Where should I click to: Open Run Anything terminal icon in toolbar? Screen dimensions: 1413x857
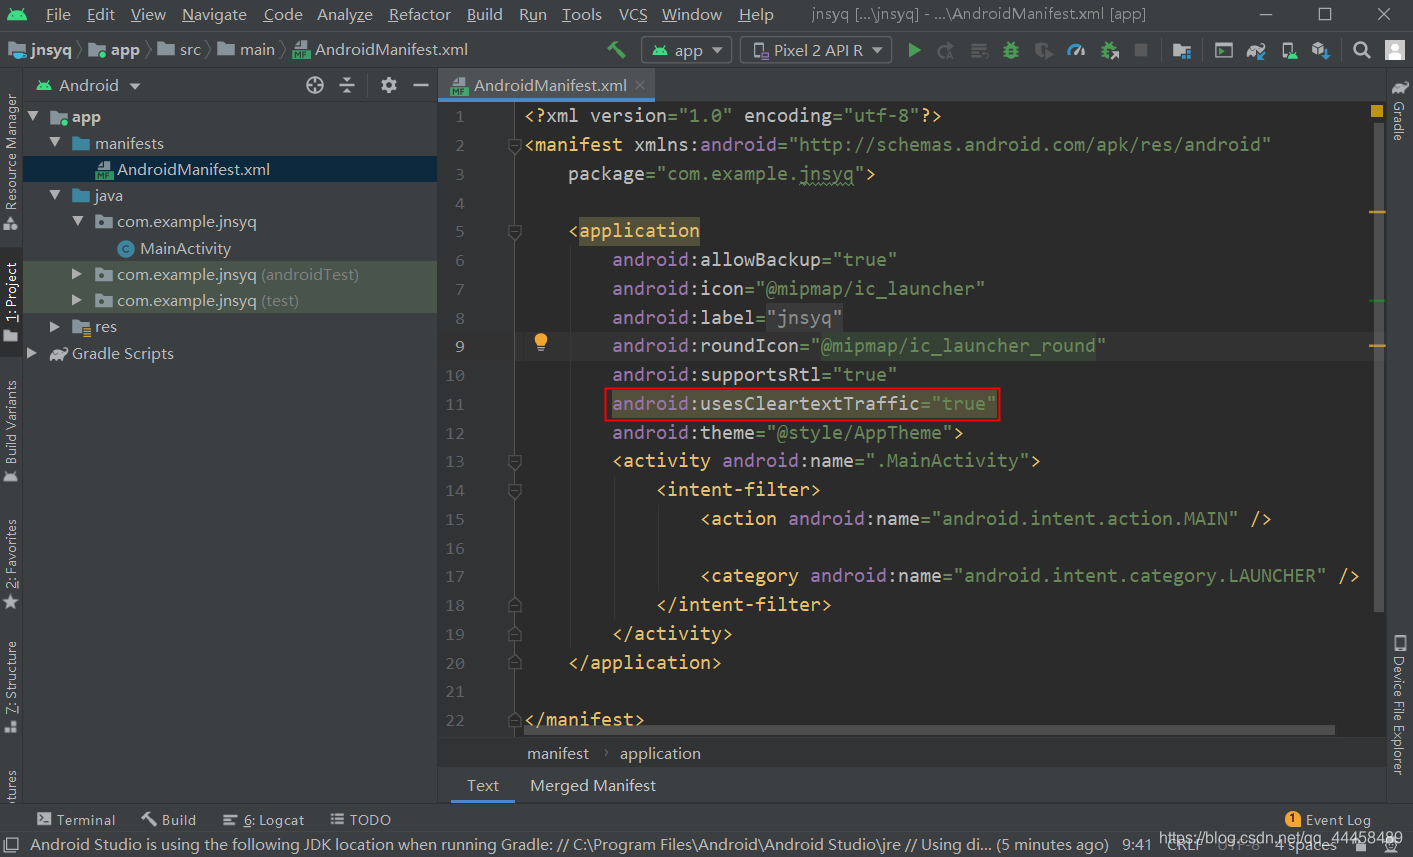(x=1223, y=50)
